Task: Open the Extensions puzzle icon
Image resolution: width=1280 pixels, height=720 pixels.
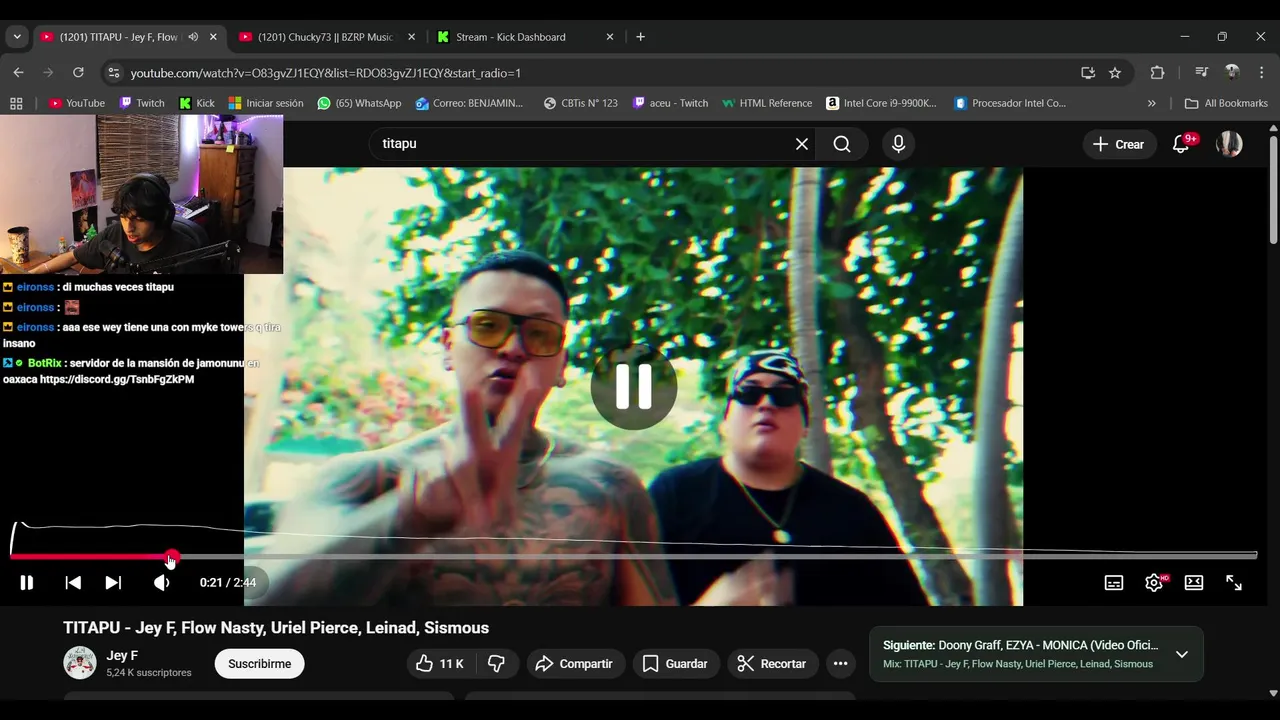Action: (x=1157, y=73)
